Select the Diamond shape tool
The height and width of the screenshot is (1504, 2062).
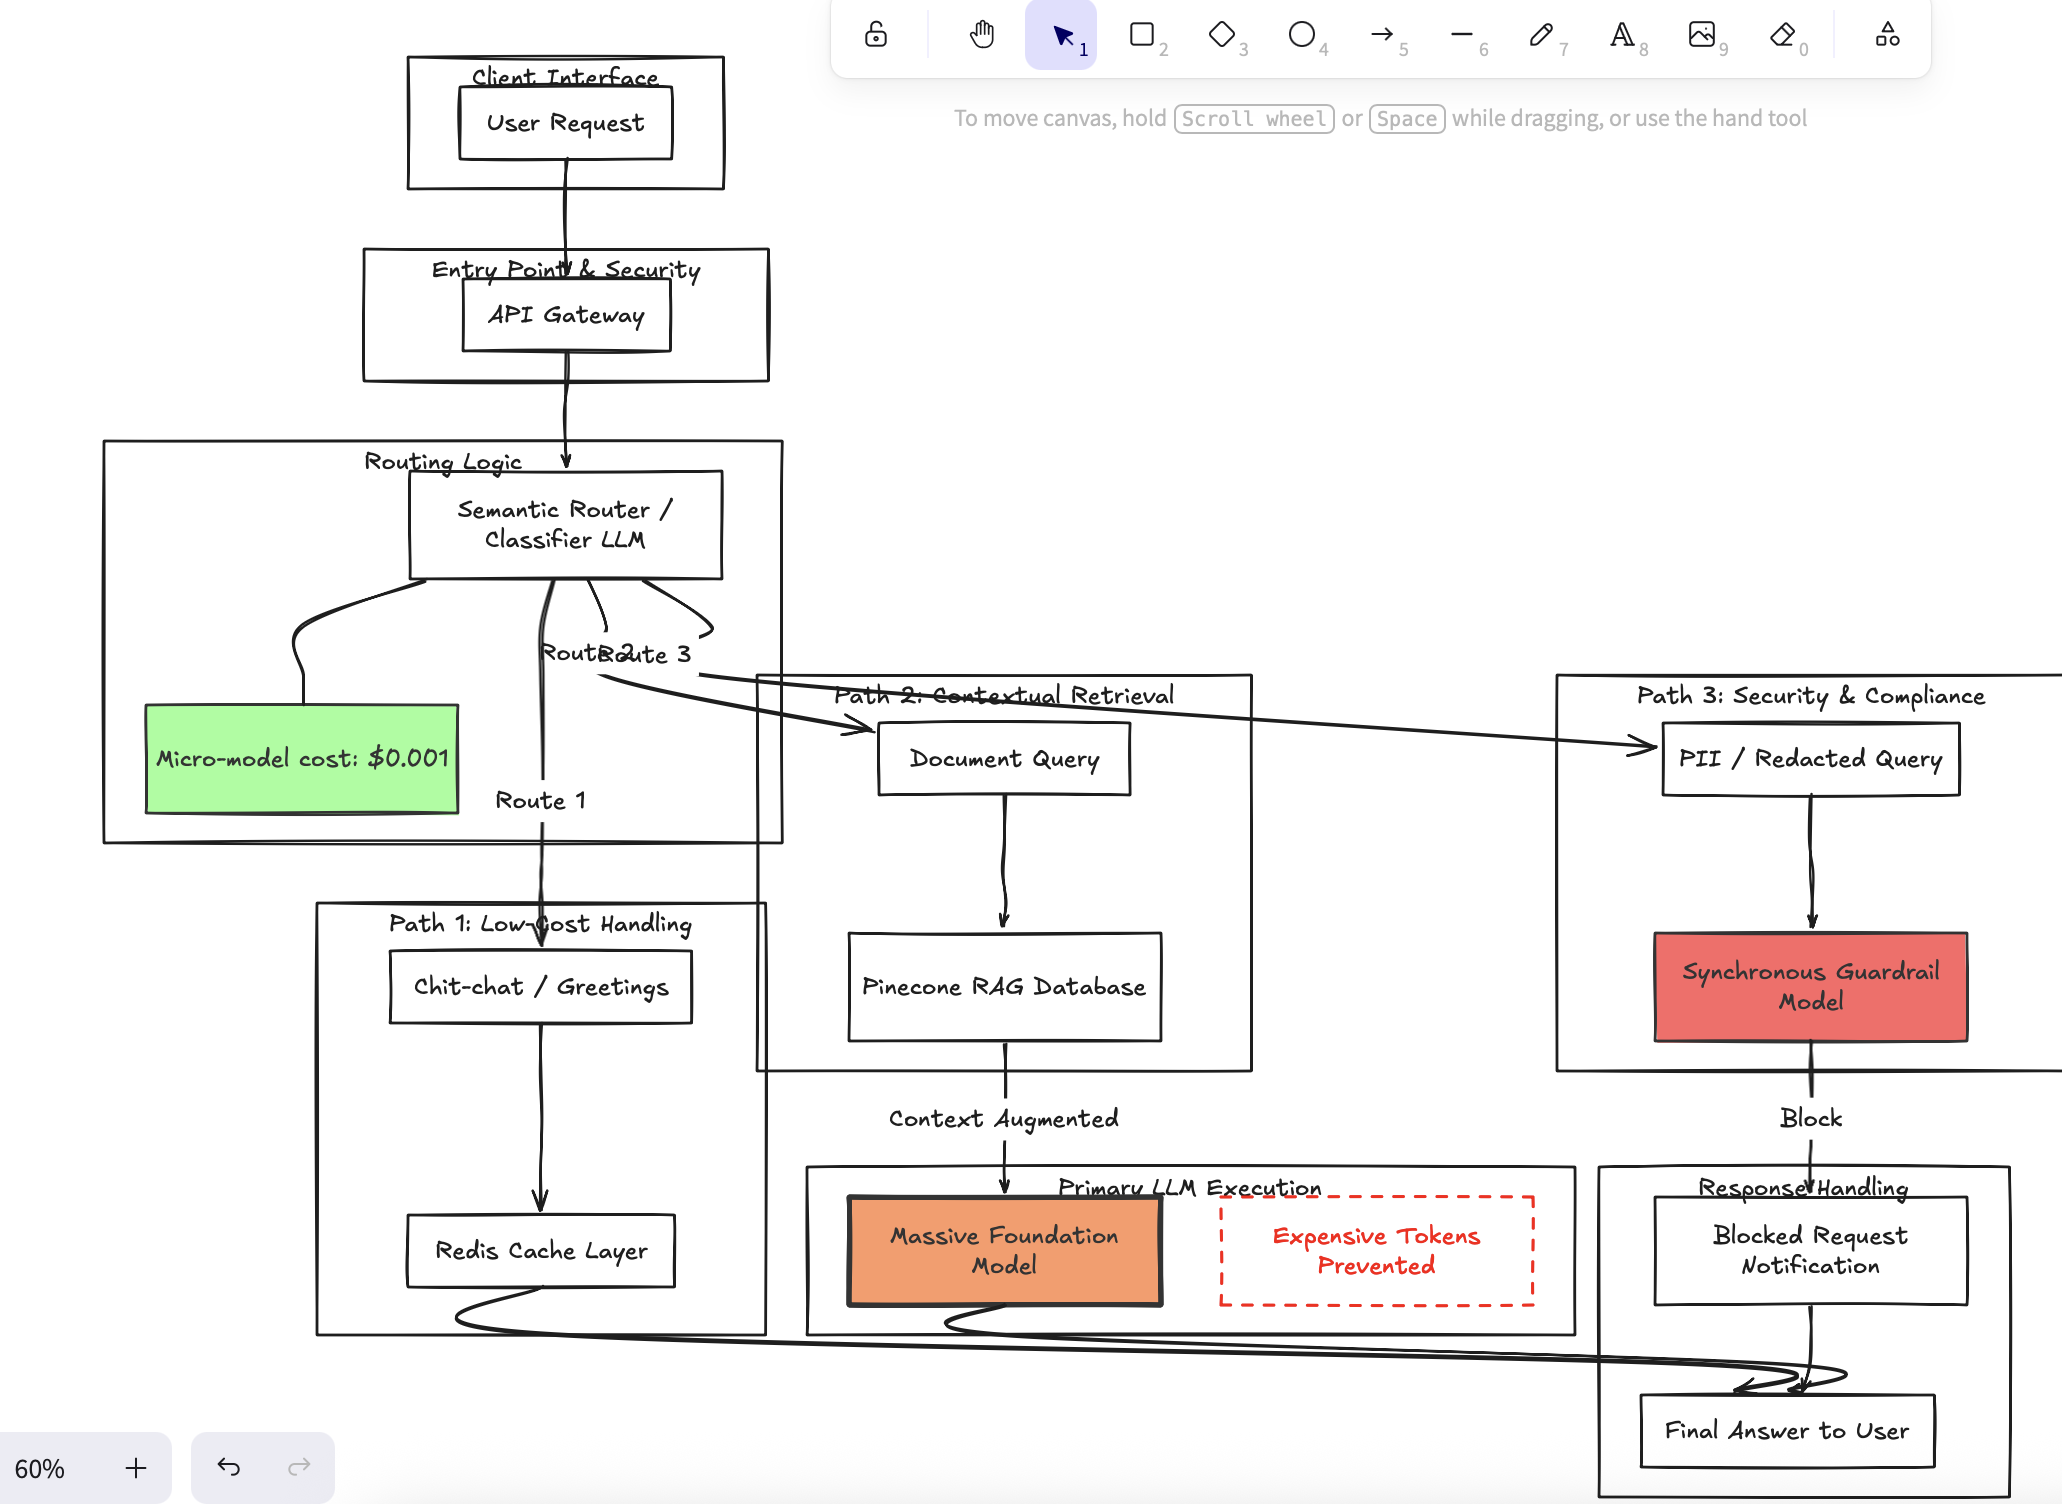coord(1221,35)
